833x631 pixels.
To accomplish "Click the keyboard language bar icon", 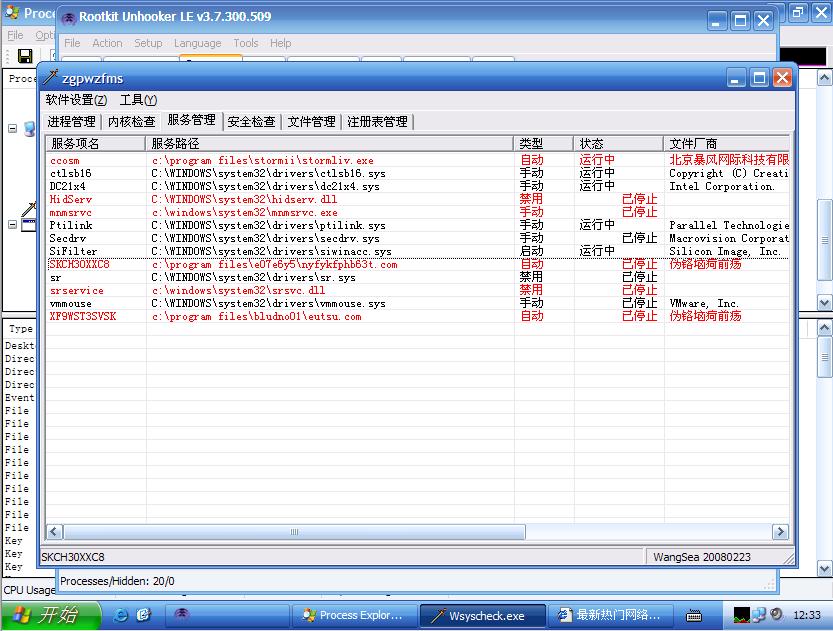I will pos(694,616).
